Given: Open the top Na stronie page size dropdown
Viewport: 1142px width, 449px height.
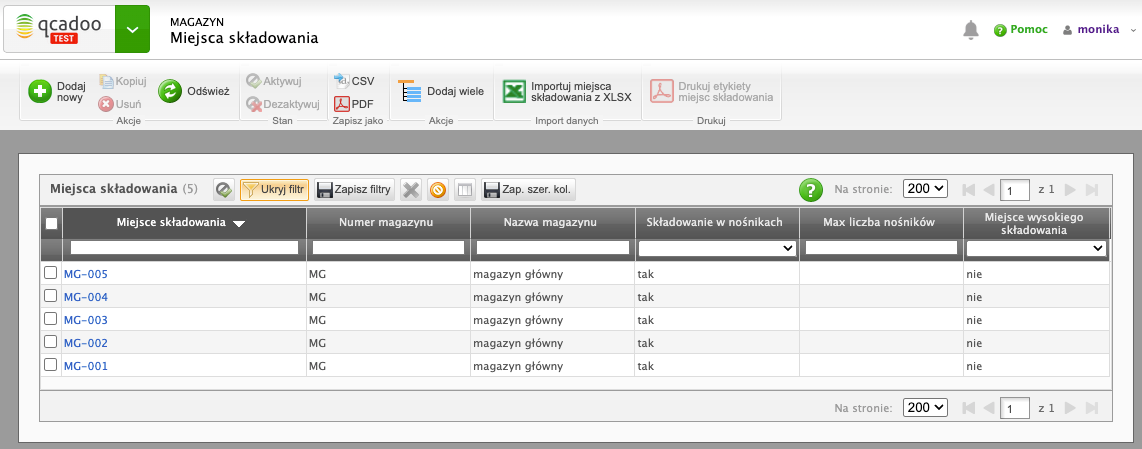Looking at the screenshot, I should point(924,188).
